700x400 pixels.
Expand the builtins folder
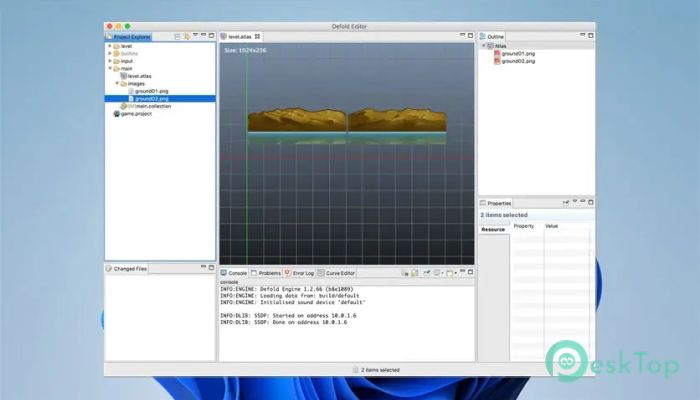[110, 53]
